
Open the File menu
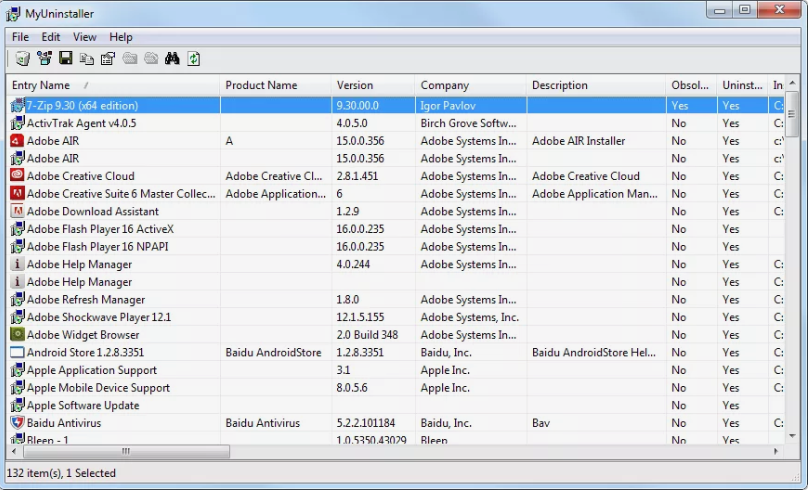(21, 37)
